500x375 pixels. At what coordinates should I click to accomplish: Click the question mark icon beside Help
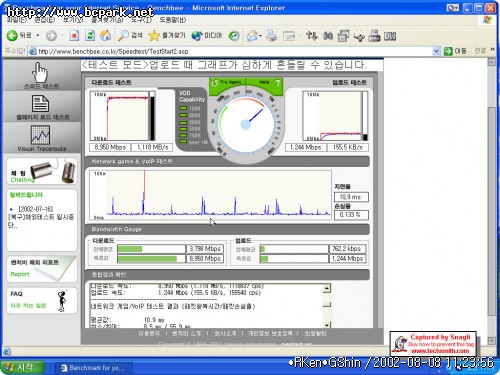[277, 82]
